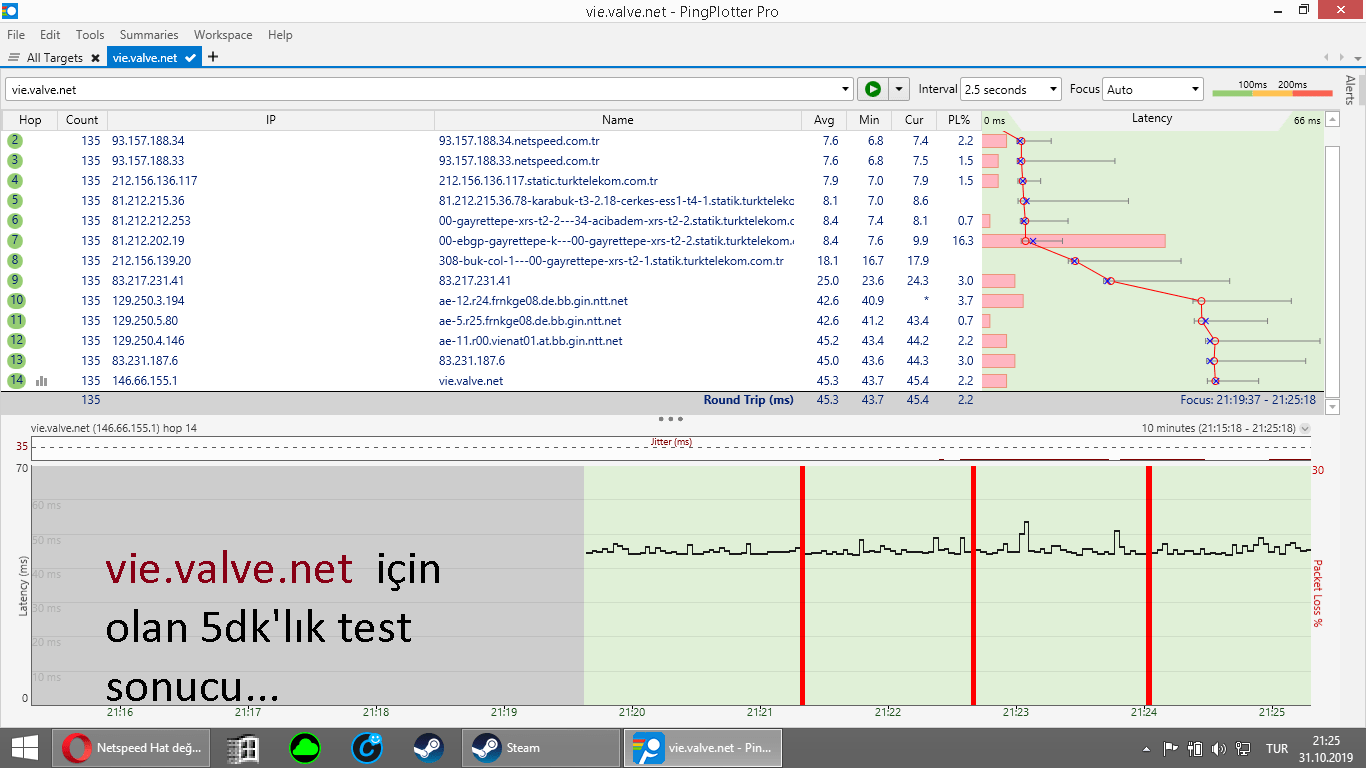Click the latency color scale legend bar

pos(1272,93)
